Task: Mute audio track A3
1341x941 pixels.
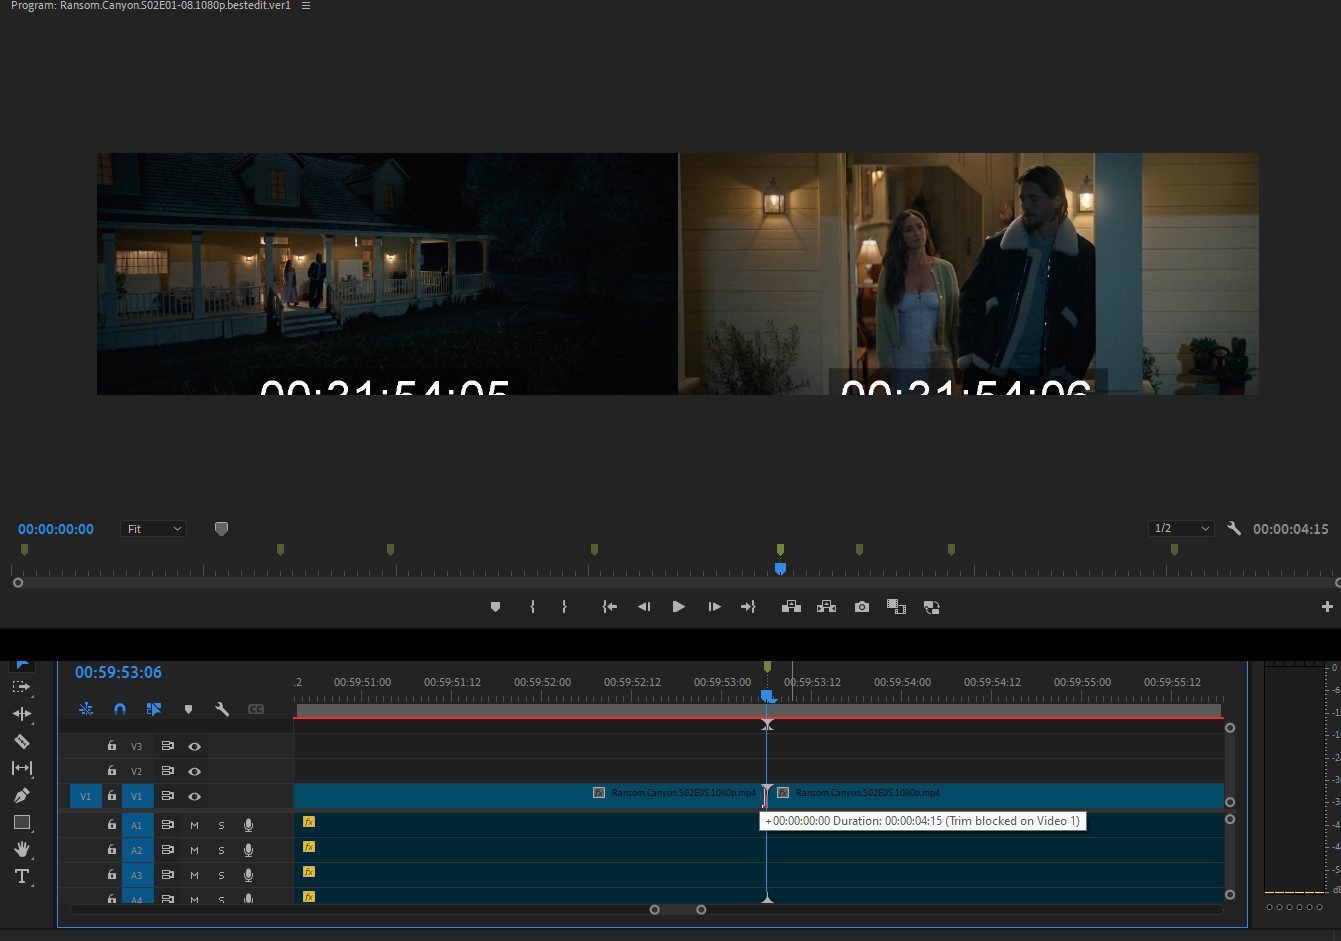Action: pos(194,875)
